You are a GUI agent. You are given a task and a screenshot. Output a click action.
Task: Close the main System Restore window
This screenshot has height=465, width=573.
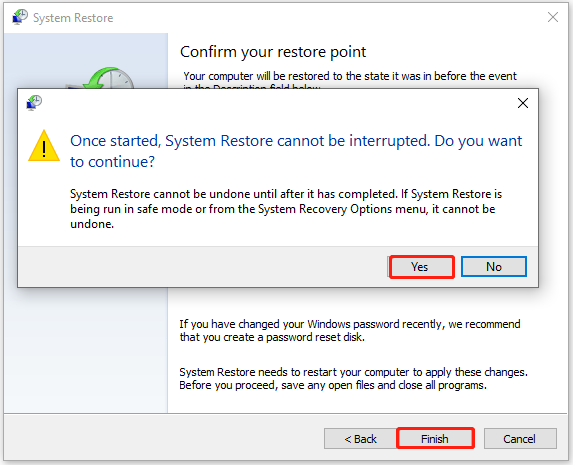553,17
